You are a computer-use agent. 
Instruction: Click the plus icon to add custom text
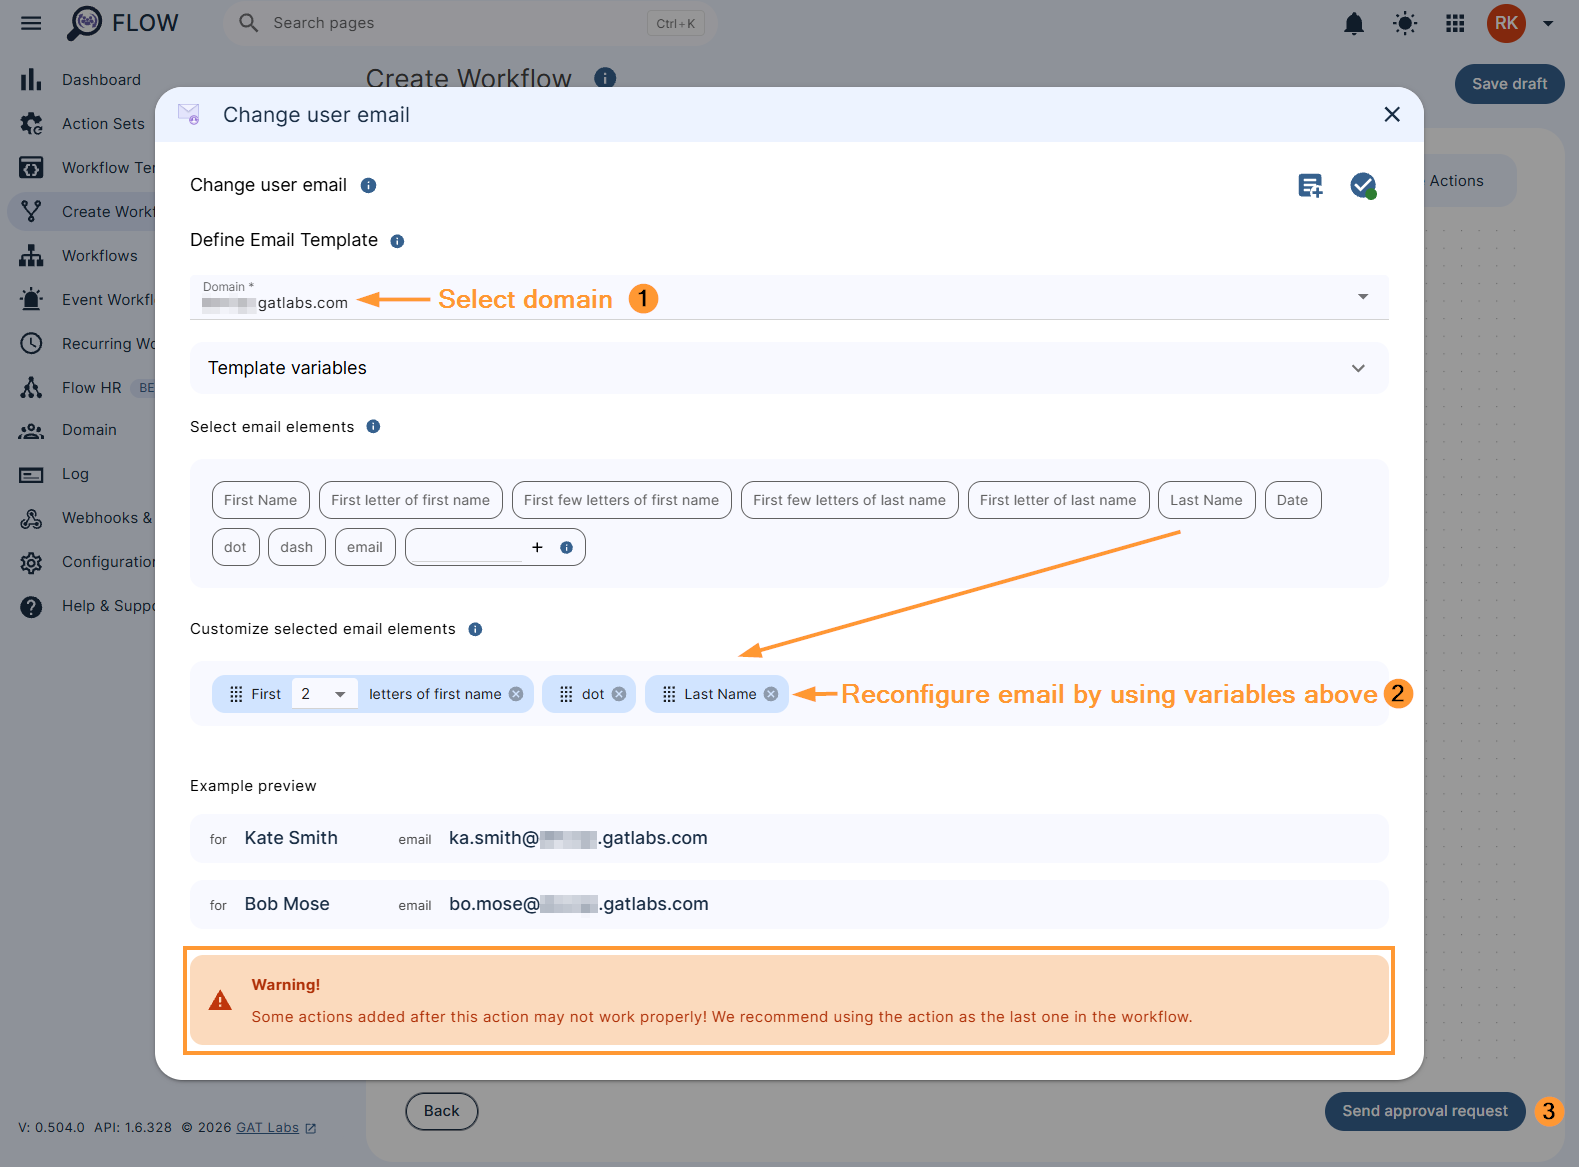coord(537,547)
